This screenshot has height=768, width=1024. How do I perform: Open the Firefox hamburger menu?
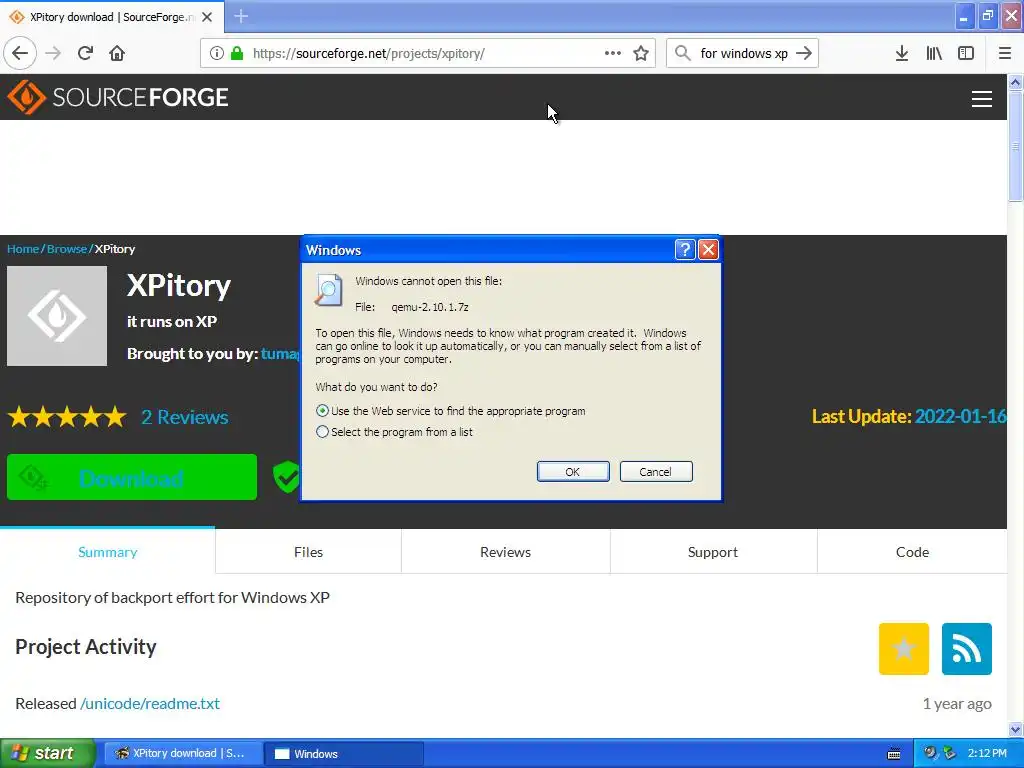[1005, 53]
